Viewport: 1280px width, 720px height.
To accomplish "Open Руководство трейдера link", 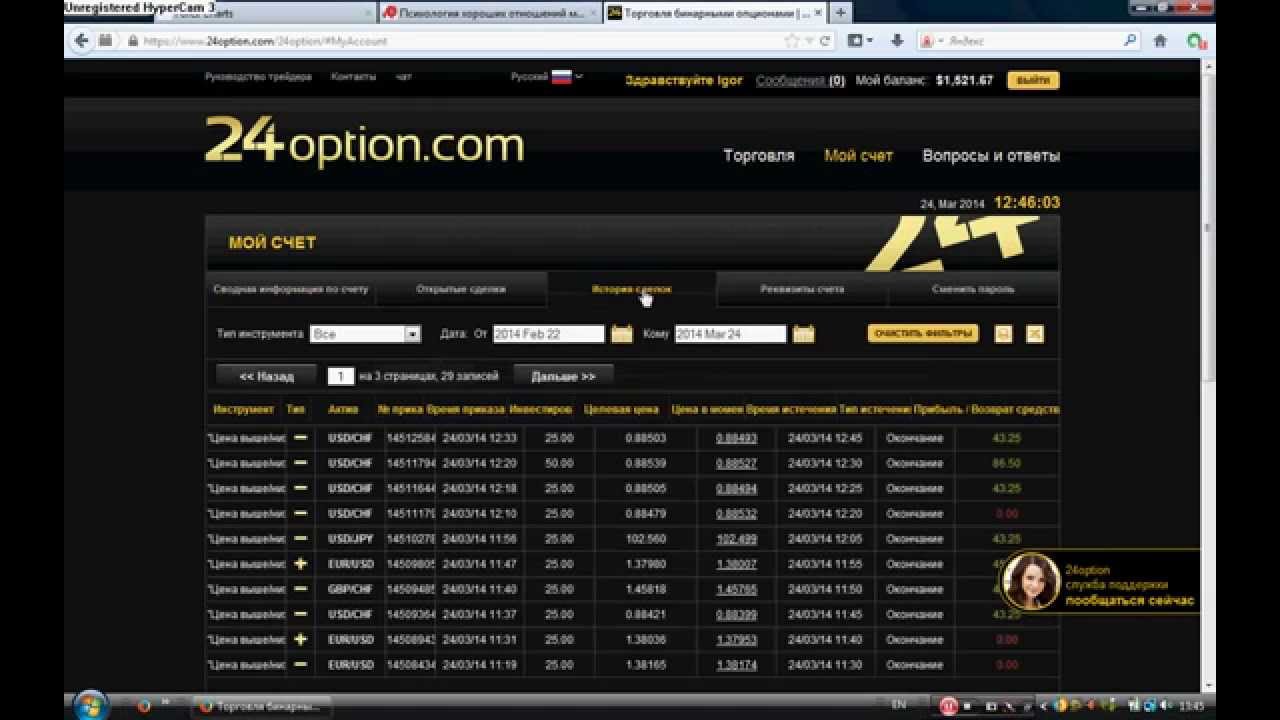I will coord(258,77).
